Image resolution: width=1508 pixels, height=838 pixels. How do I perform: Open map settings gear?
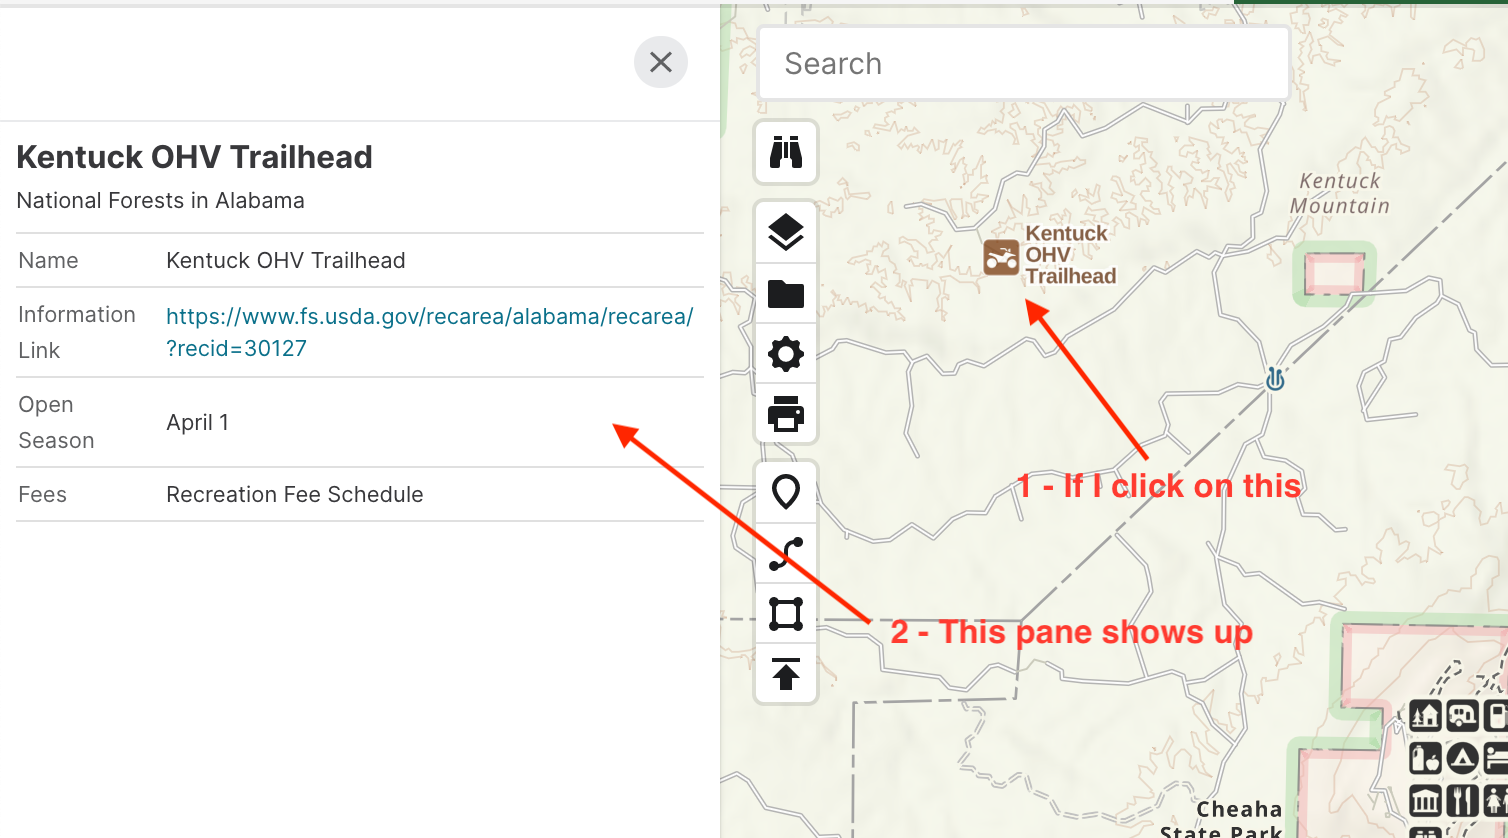pyautogui.click(x=786, y=354)
